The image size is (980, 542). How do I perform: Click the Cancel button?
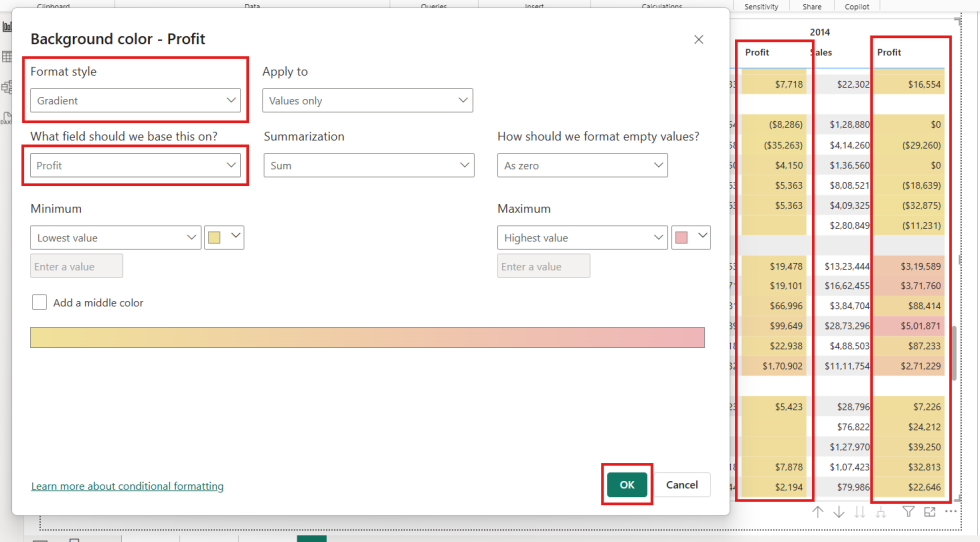(681, 485)
